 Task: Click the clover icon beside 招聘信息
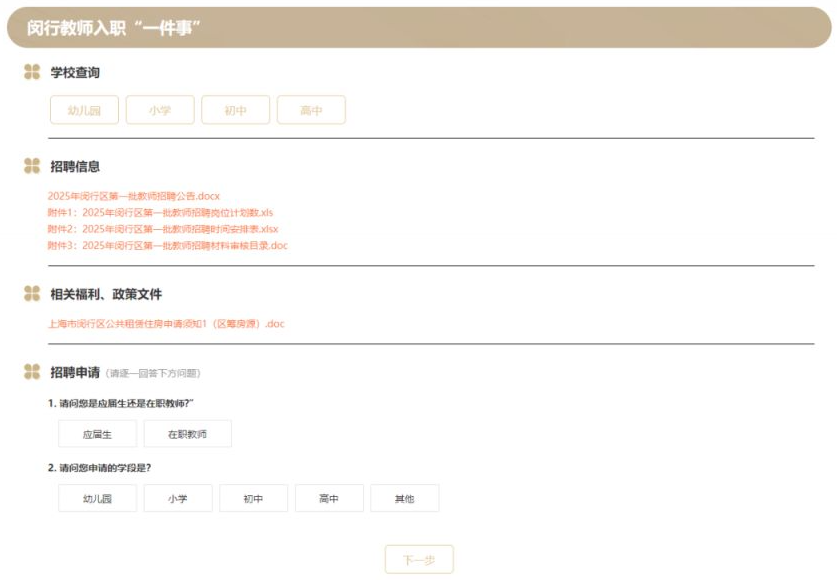32,166
